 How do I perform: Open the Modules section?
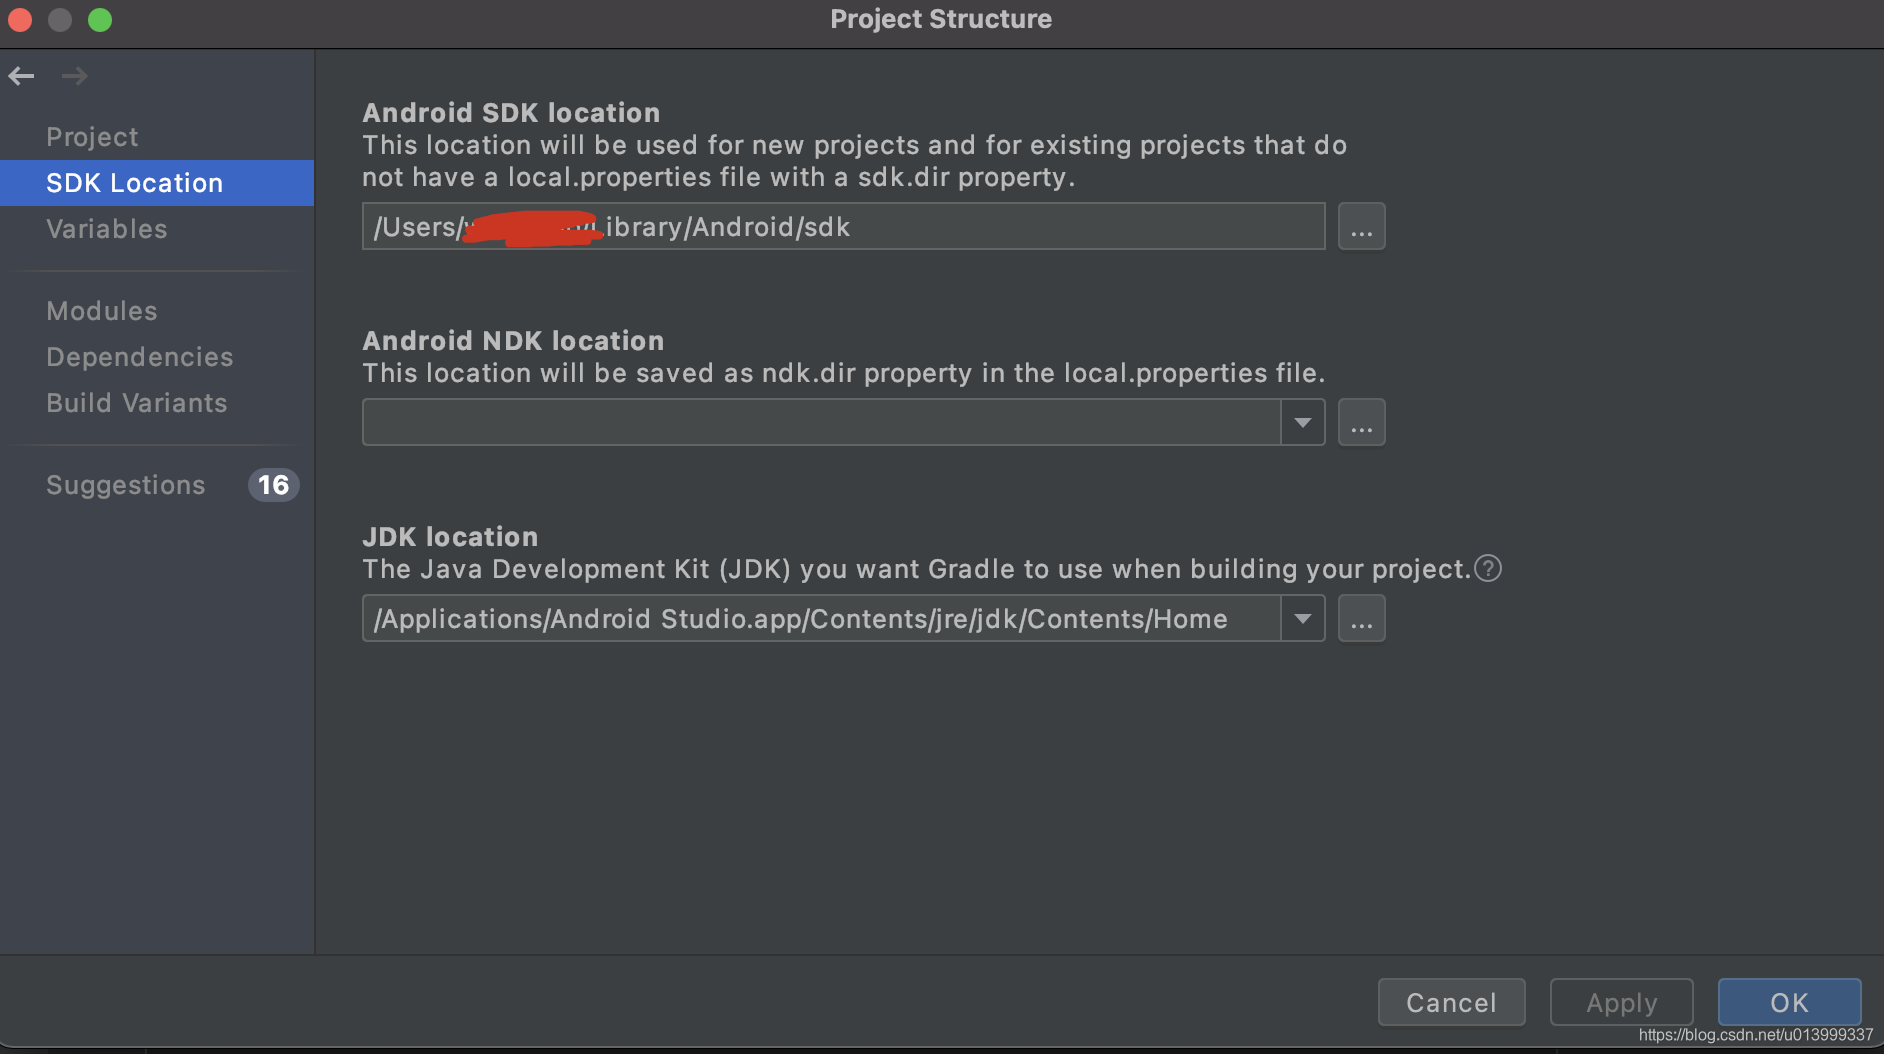click(x=101, y=311)
